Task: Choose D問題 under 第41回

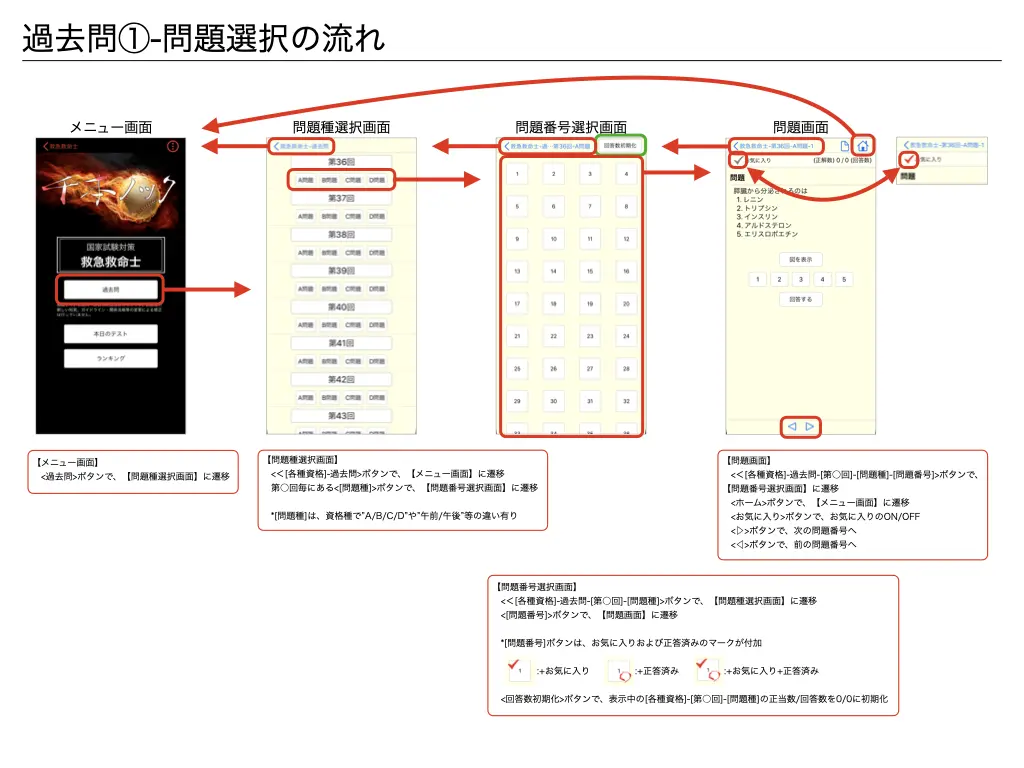Action: (x=377, y=361)
